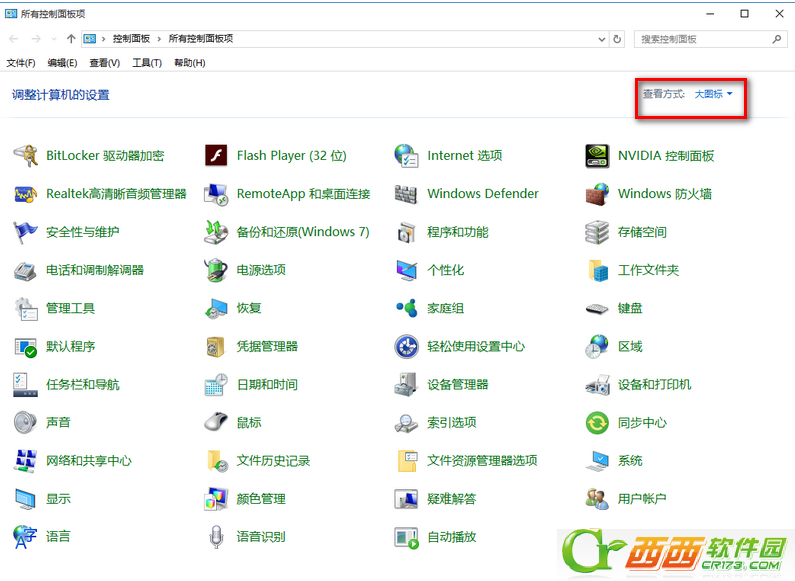Open the RemoteApp 和桌面连接 icon
Viewport: 795px width, 581px height.
point(216,194)
